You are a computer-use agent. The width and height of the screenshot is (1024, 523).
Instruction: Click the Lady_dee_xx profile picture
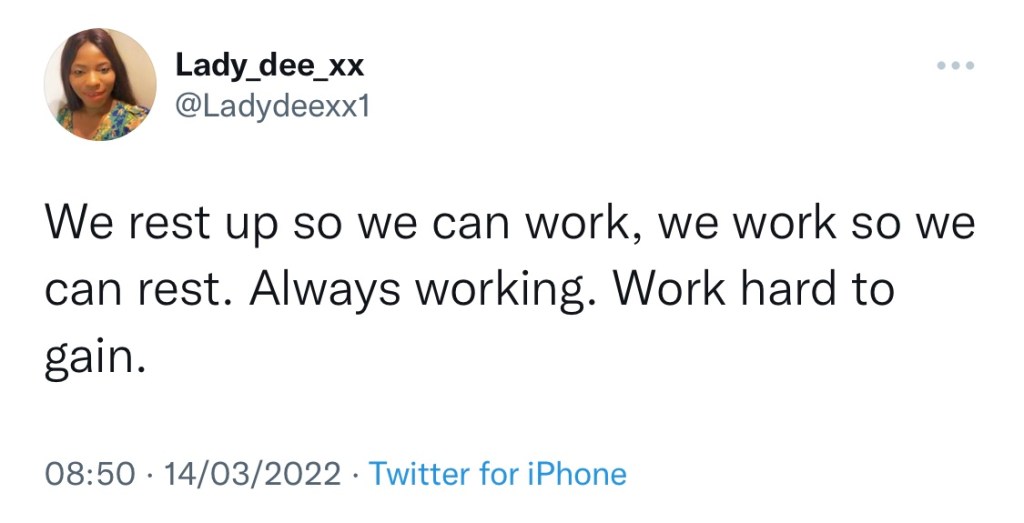(100, 84)
